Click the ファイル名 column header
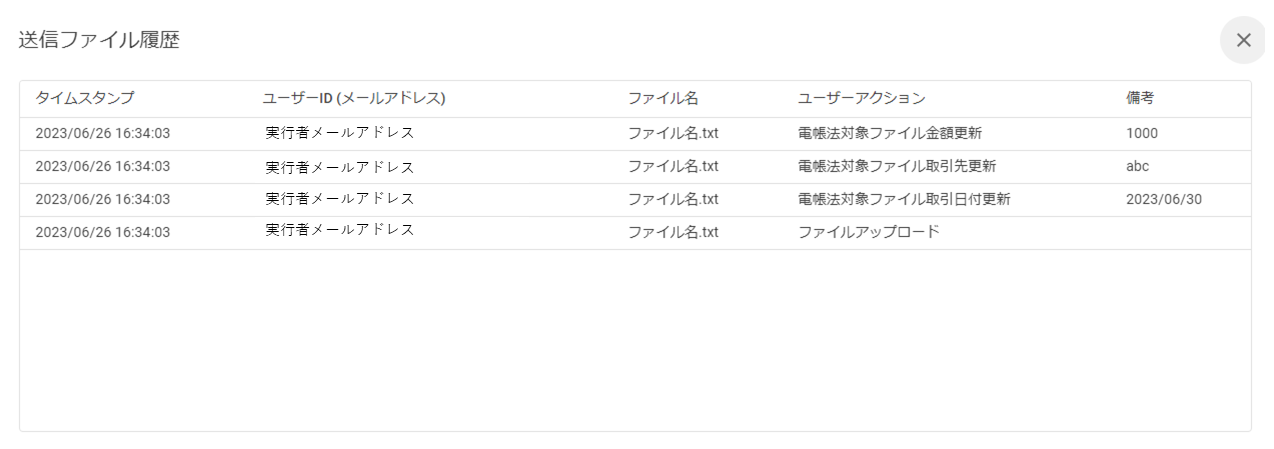 point(662,98)
